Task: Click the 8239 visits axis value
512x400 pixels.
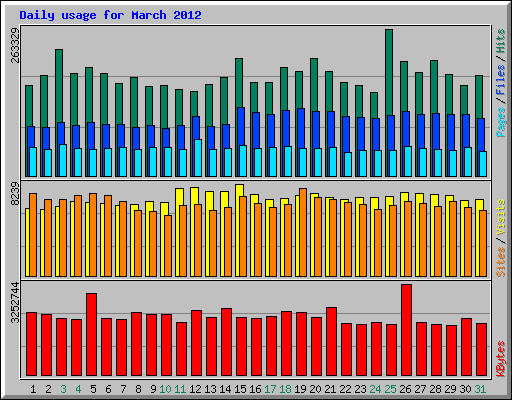Action: [x=15, y=194]
